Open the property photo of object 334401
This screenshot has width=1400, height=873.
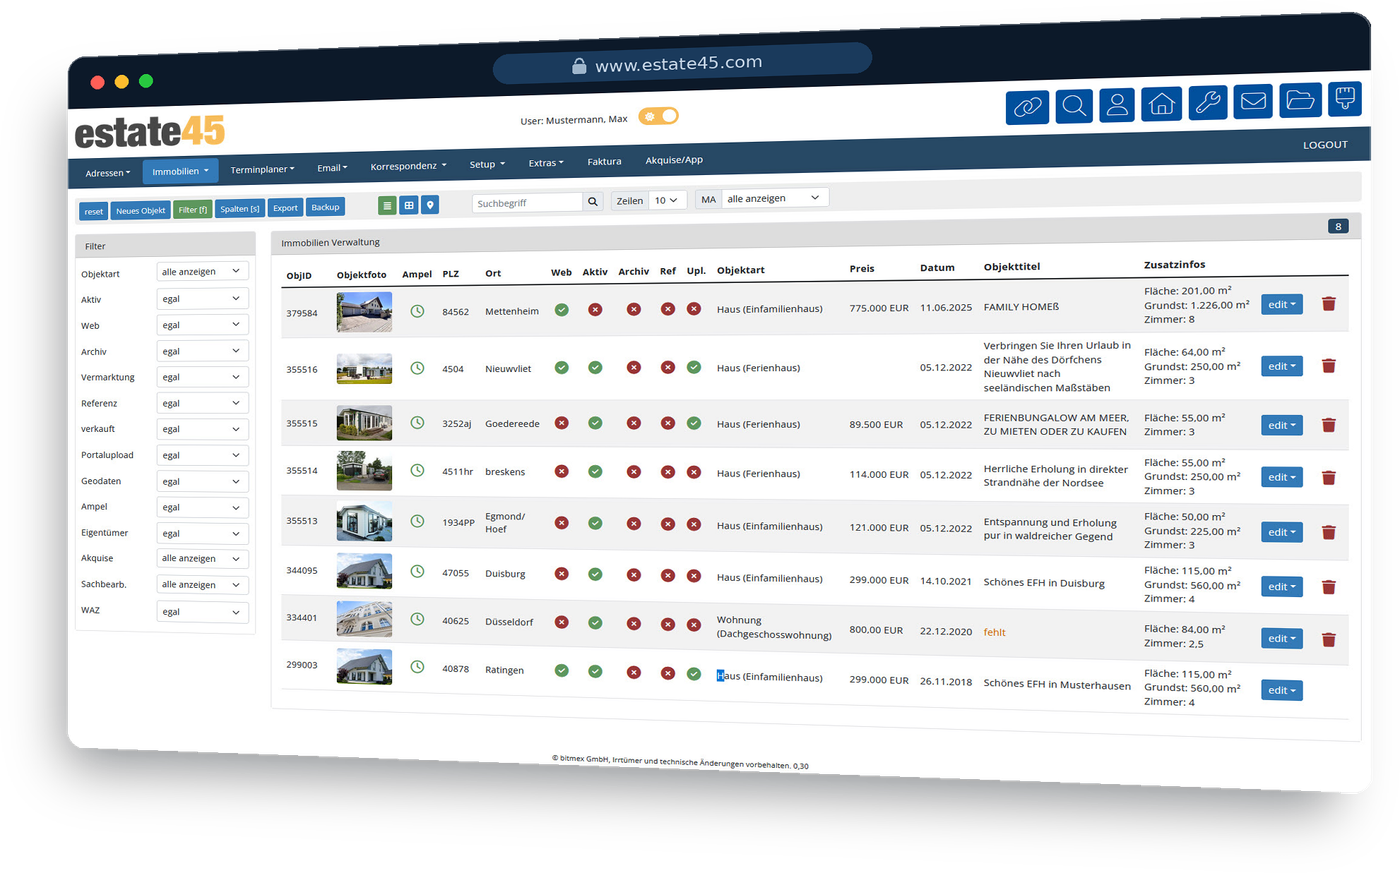click(364, 619)
